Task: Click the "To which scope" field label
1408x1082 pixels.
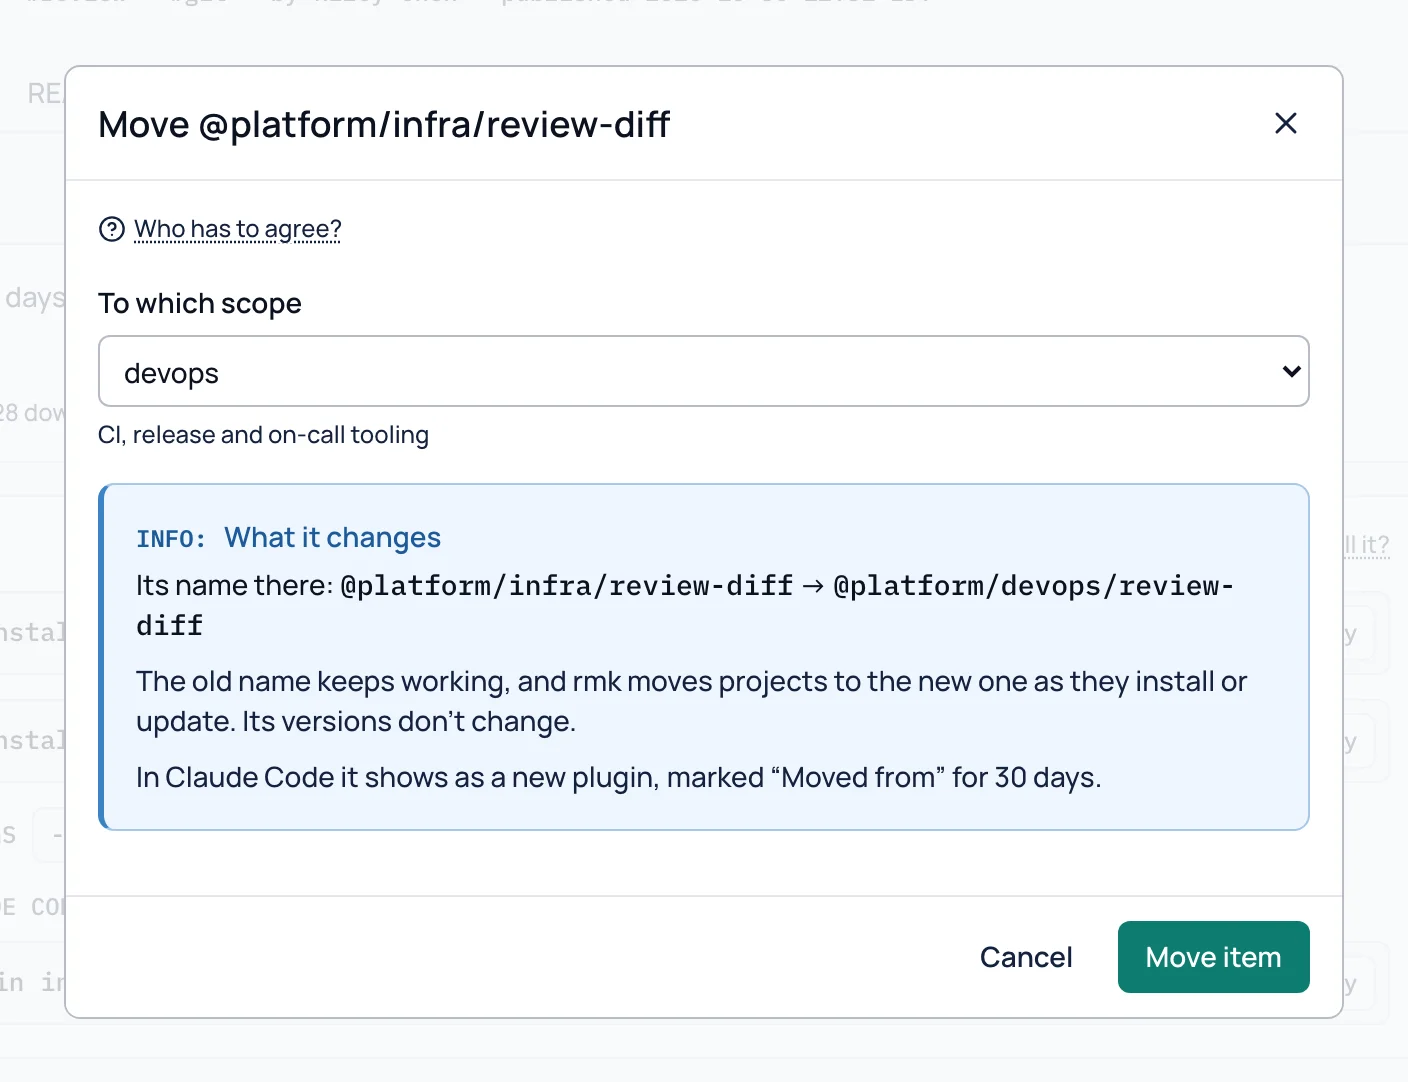Action: coord(200,303)
